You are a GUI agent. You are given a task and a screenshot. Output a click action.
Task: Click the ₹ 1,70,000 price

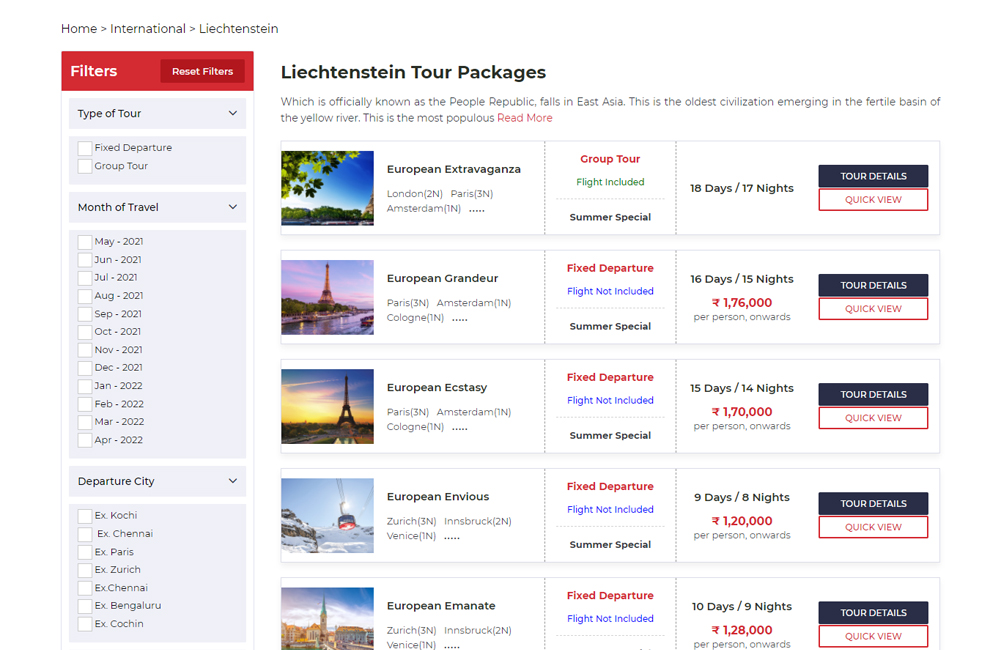tap(742, 411)
